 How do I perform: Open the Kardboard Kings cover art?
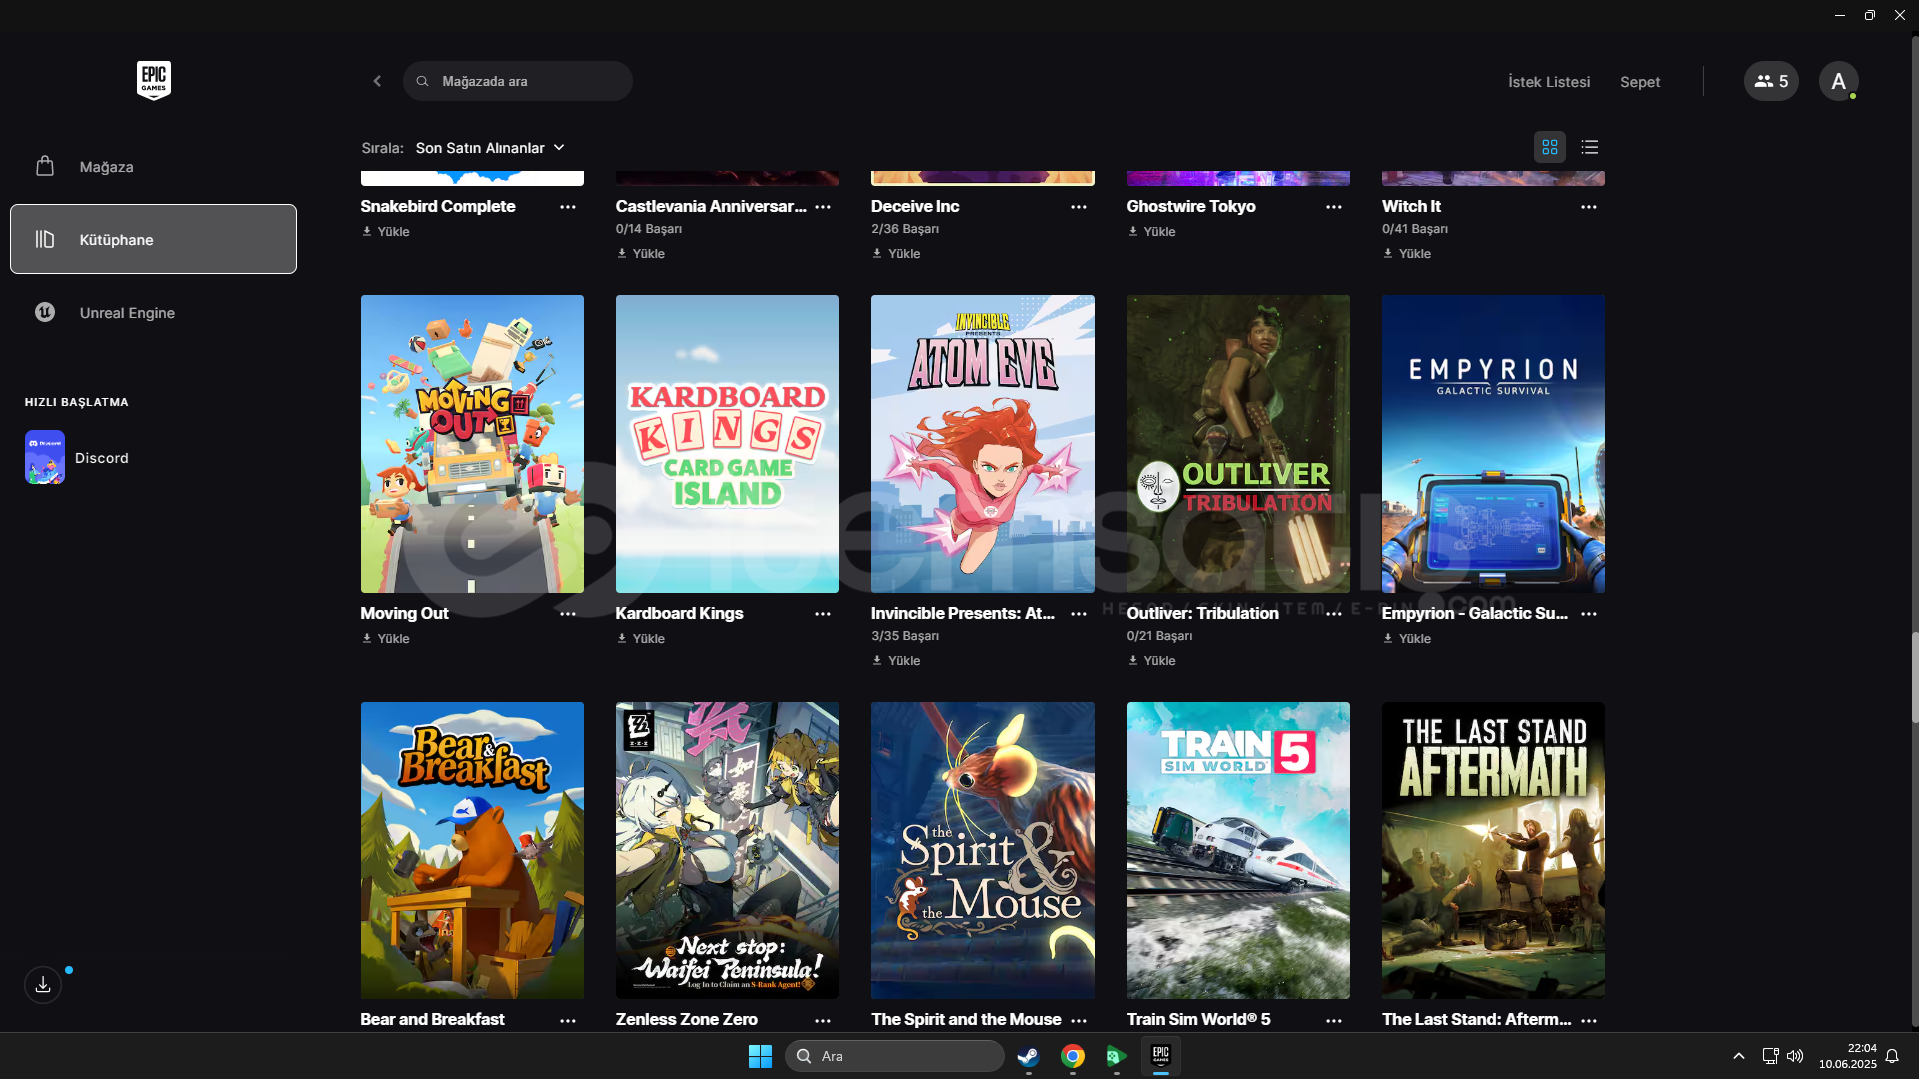[727, 443]
